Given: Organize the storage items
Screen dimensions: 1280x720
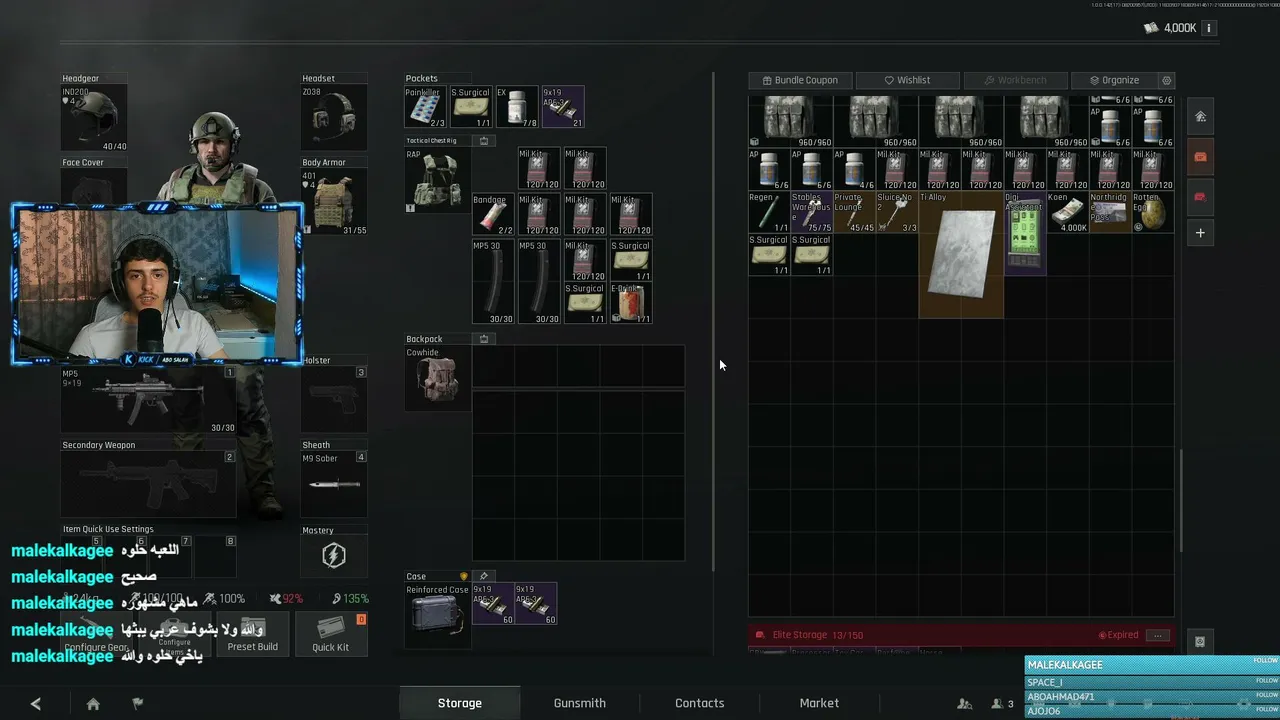Looking at the screenshot, I should 1114,80.
